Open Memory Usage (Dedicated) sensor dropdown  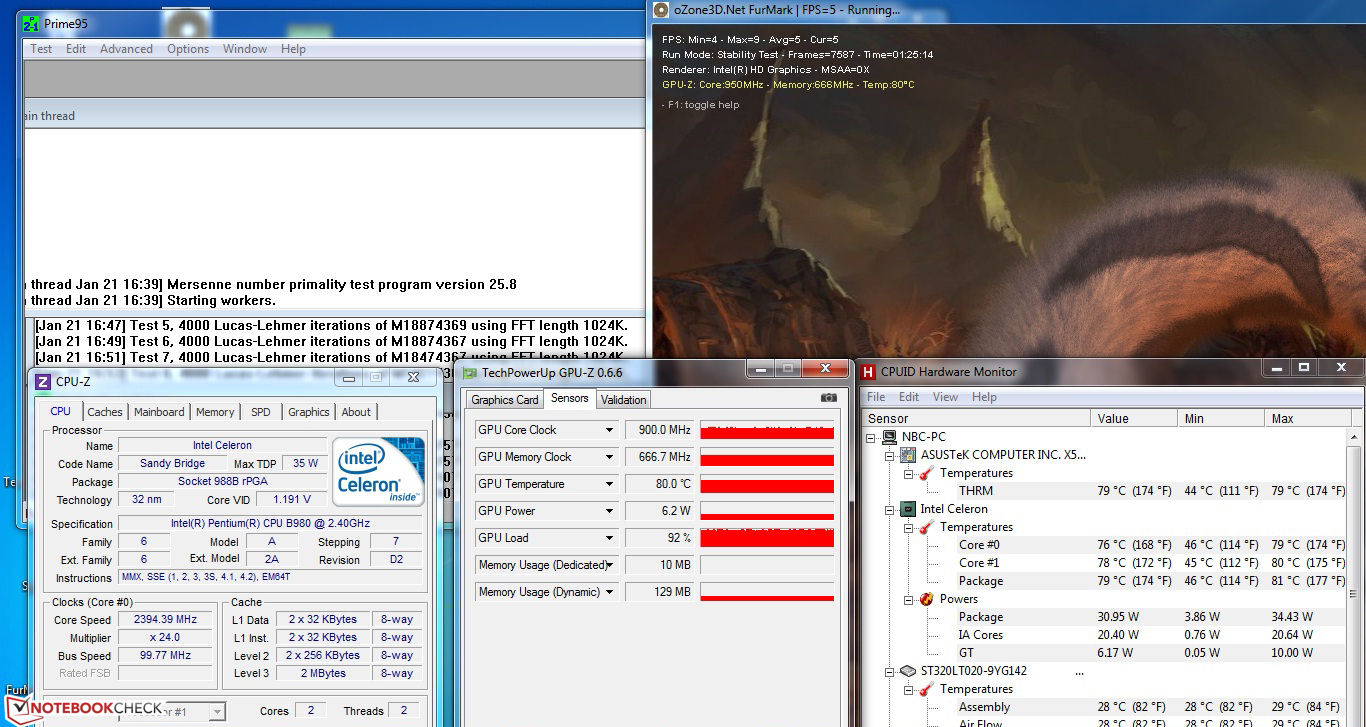(x=609, y=565)
